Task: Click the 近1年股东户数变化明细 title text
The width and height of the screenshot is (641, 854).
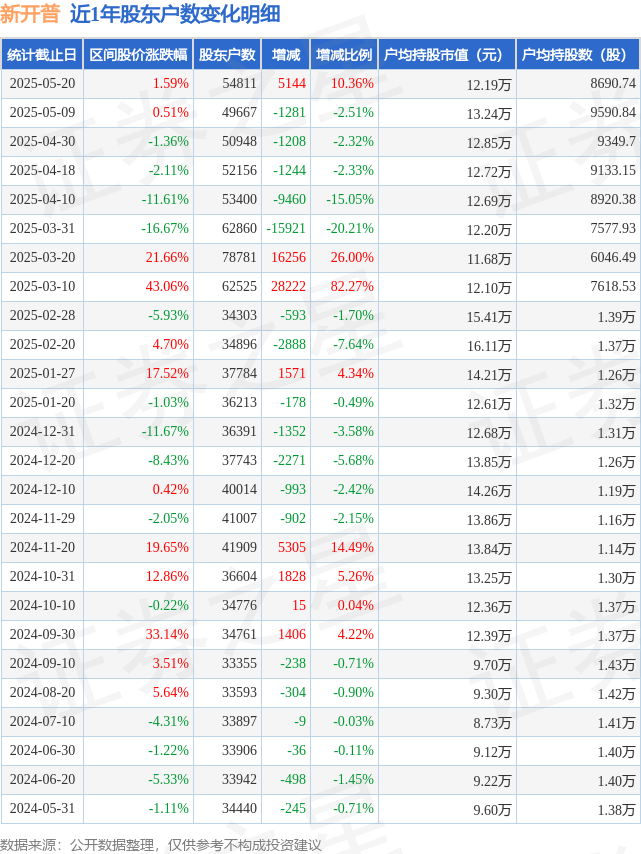Action: pos(175,14)
